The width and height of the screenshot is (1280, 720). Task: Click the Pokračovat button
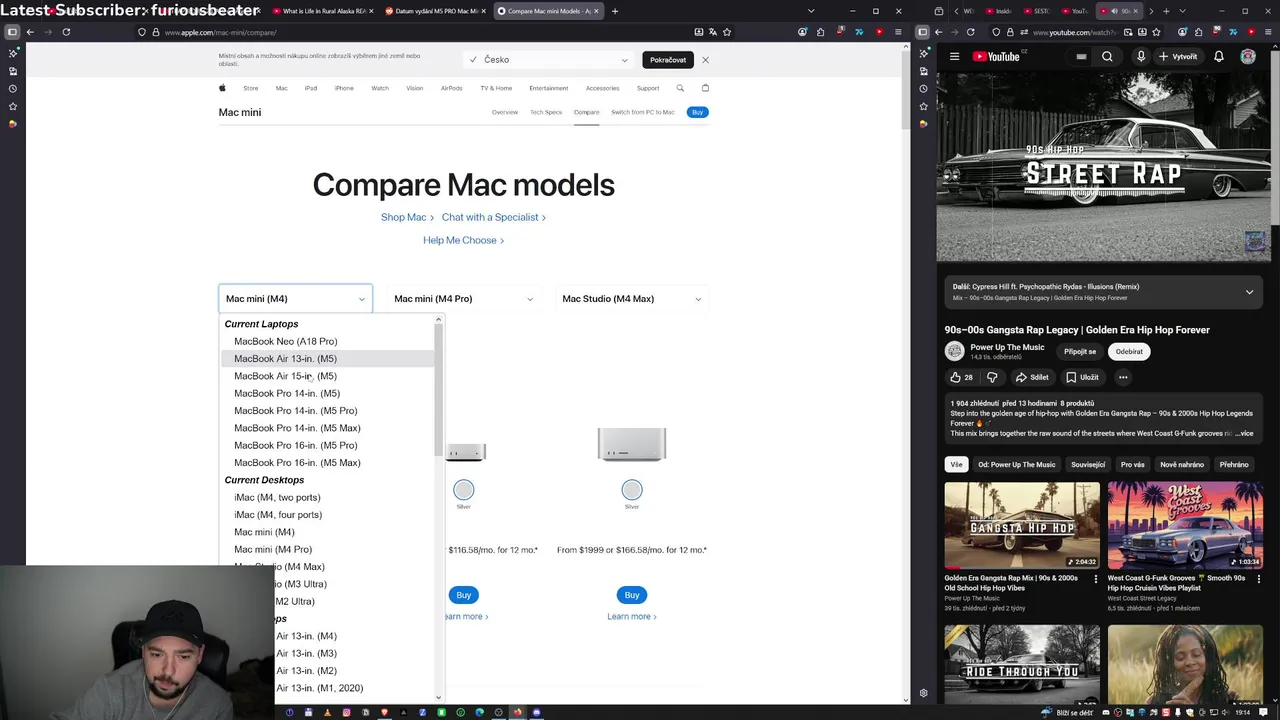668,60
